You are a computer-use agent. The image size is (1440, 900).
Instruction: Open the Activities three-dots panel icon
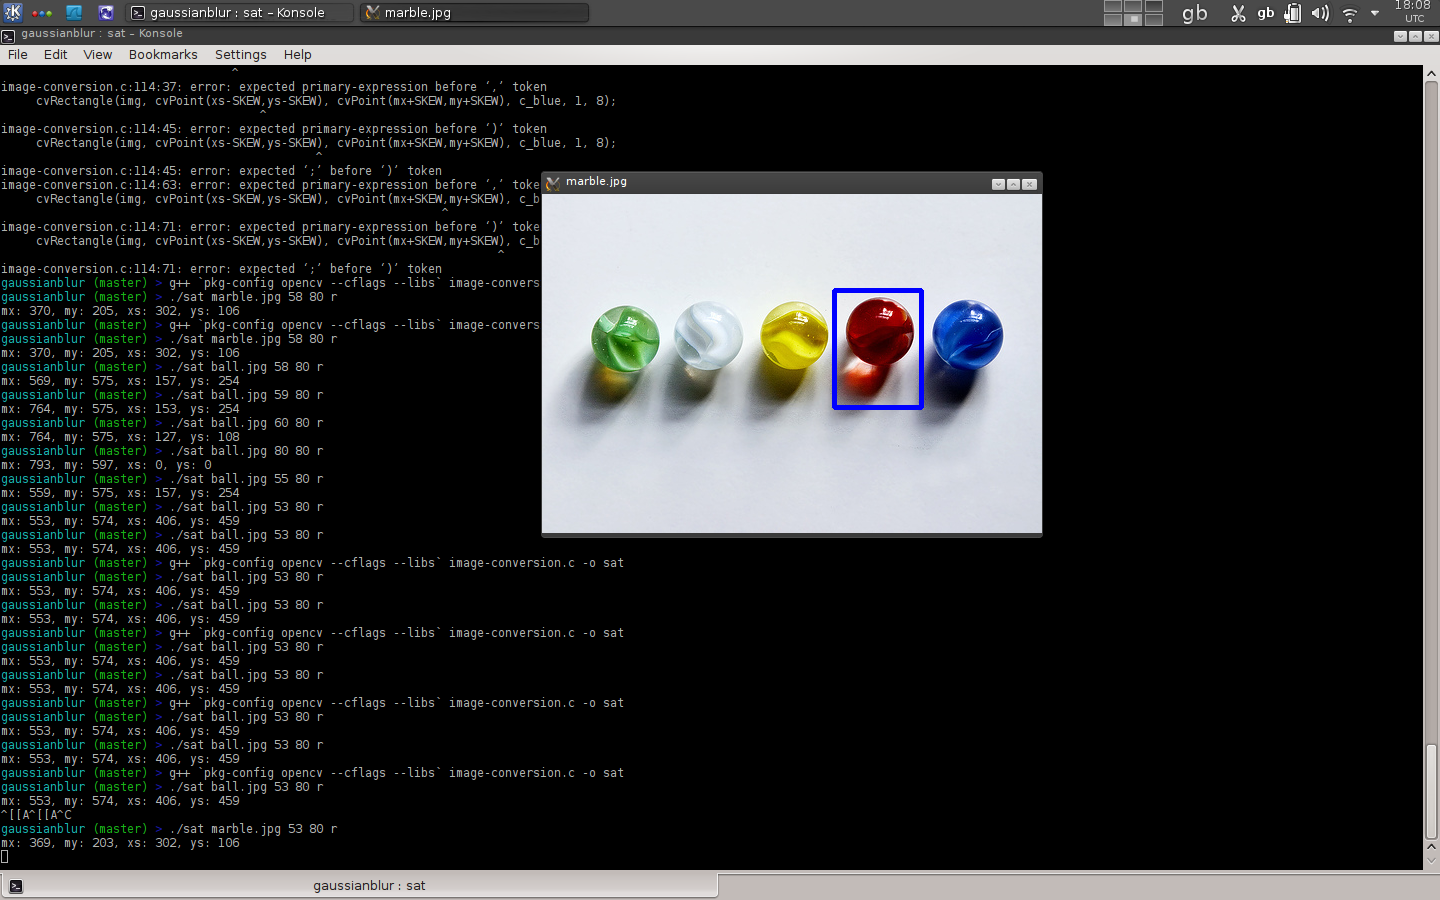coord(42,13)
